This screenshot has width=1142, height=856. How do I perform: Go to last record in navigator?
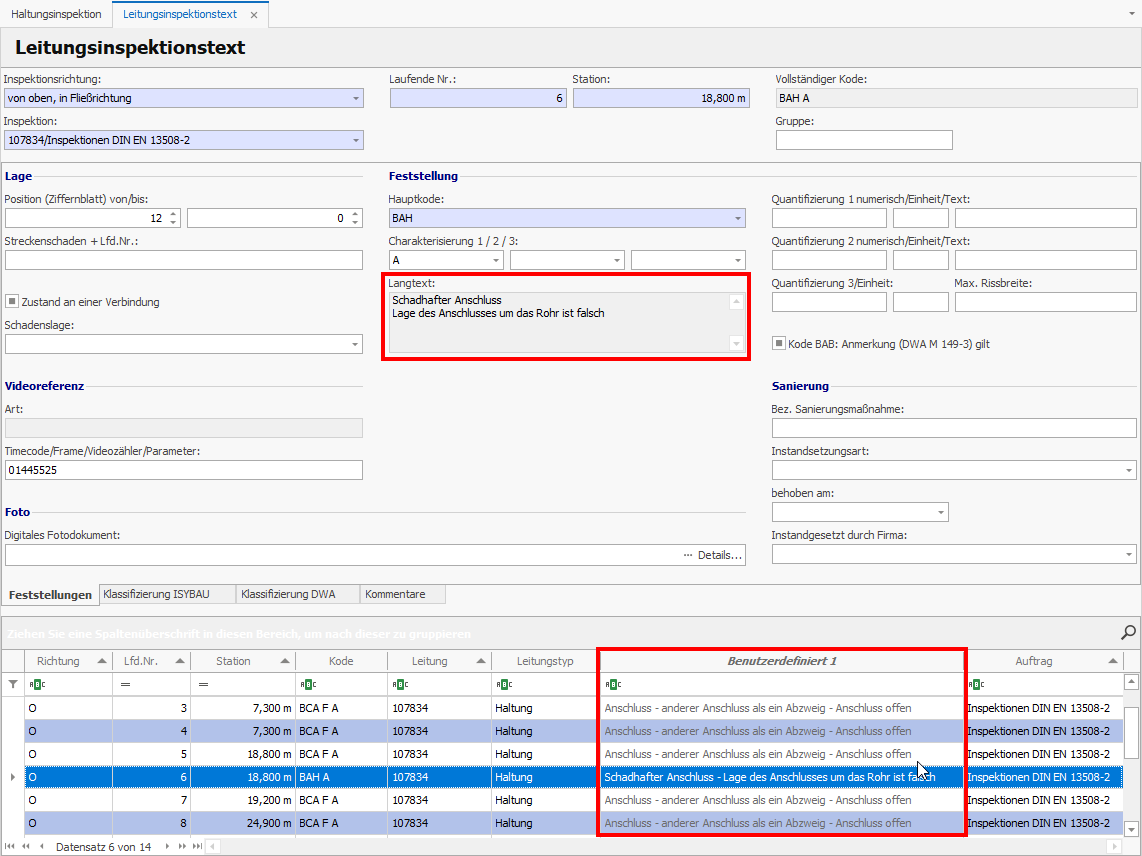coord(196,847)
